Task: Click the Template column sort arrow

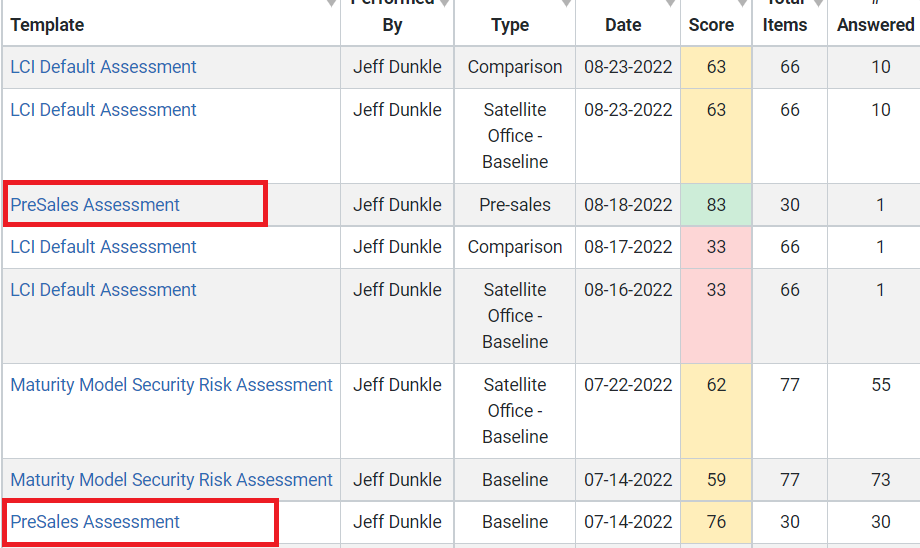Action: [x=332, y=4]
